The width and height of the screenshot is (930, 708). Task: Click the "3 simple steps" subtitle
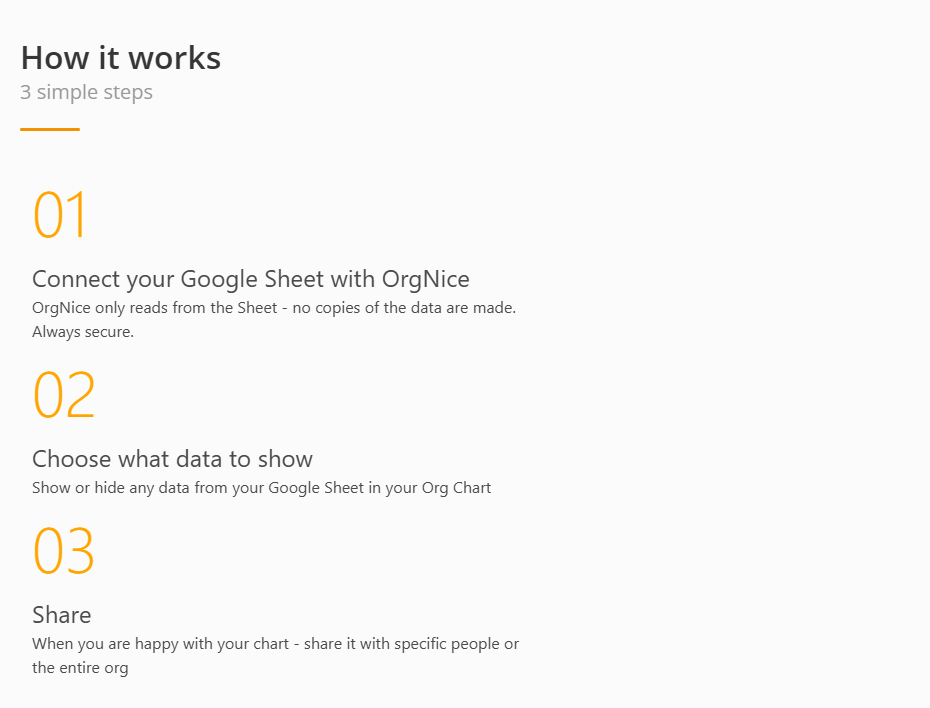point(86,93)
